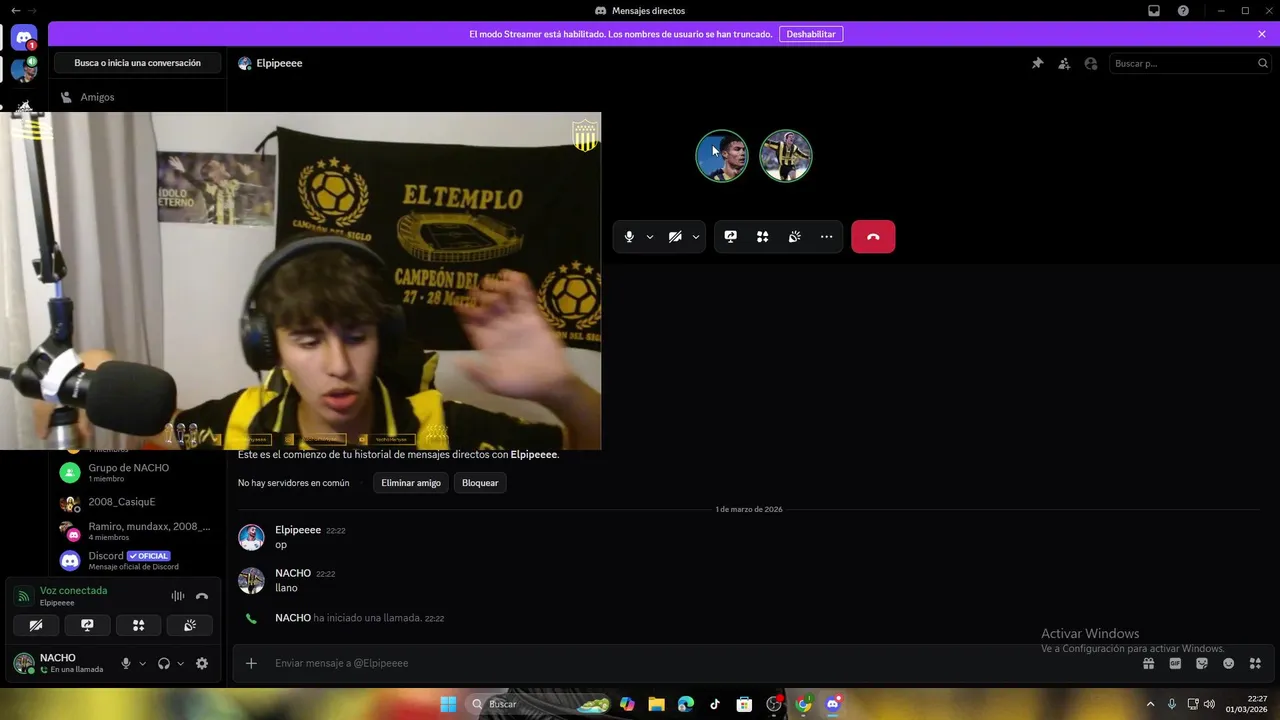Open the inbox icon in title bar
The height and width of the screenshot is (720, 1280).
(1154, 10)
